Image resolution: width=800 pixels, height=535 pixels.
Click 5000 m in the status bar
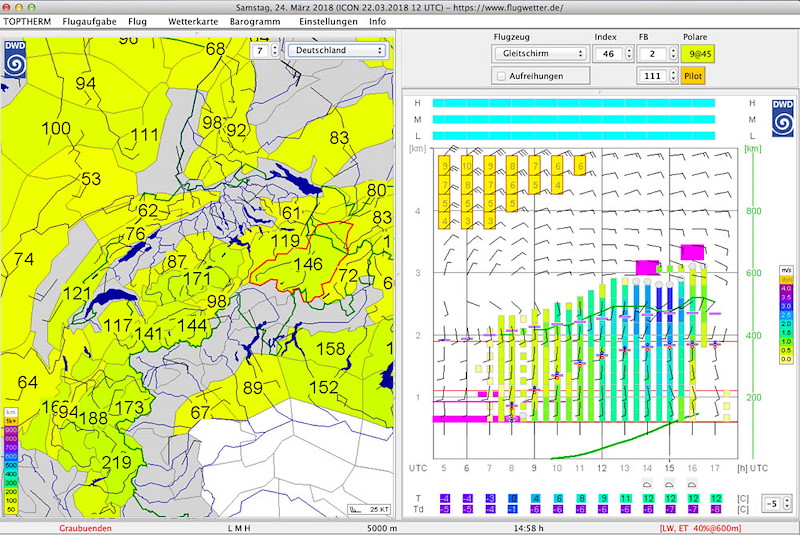(382, 528)
